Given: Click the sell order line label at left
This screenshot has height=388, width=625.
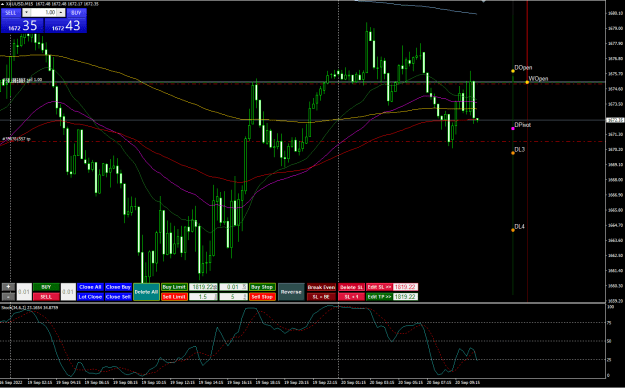Looking at the screenshot, I should pos(22,80).
